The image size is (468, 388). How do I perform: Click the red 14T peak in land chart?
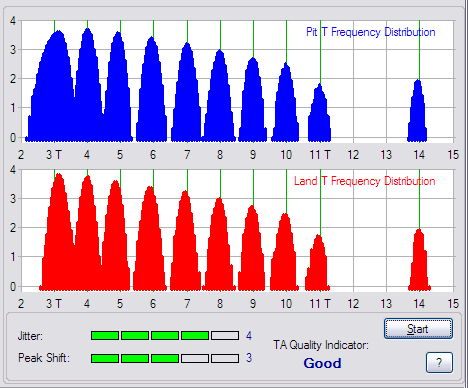coord(419,260)
